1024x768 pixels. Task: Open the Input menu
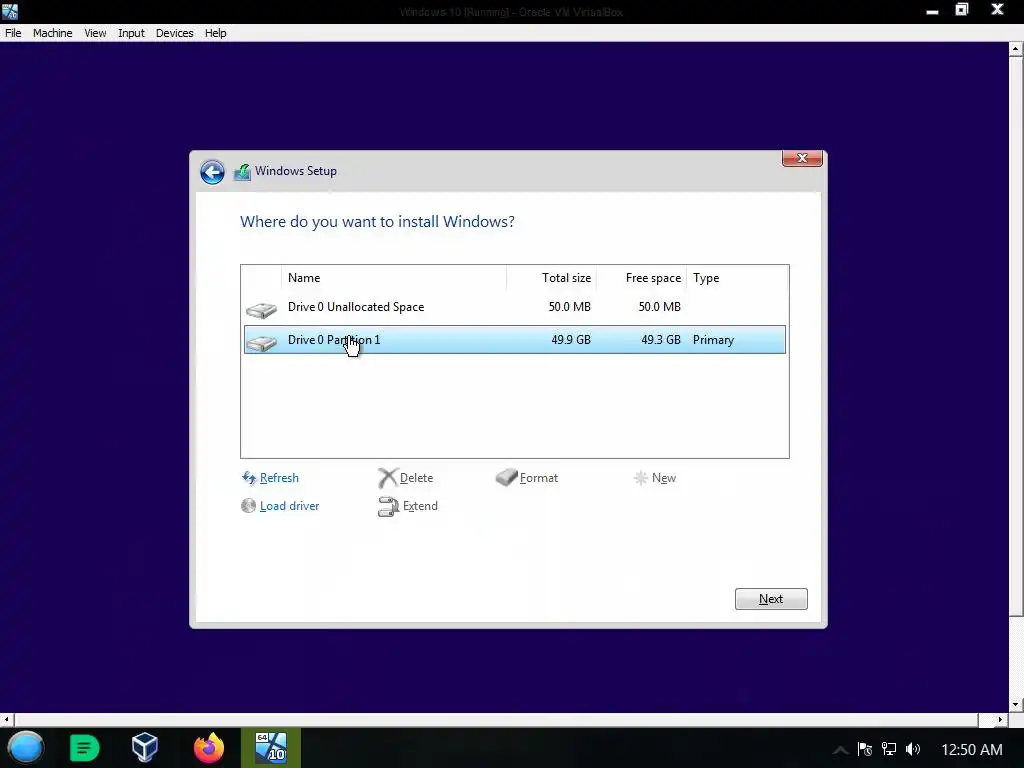coord(131,33)
